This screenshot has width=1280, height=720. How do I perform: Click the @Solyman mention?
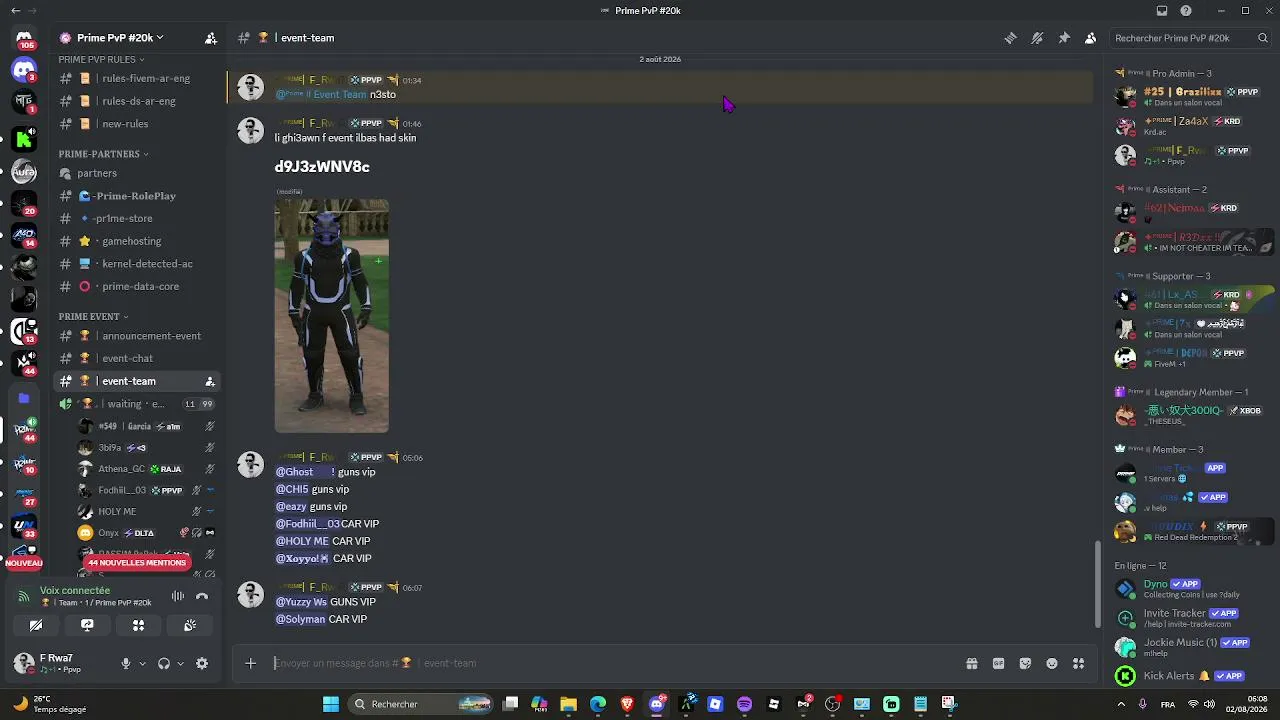300,619
